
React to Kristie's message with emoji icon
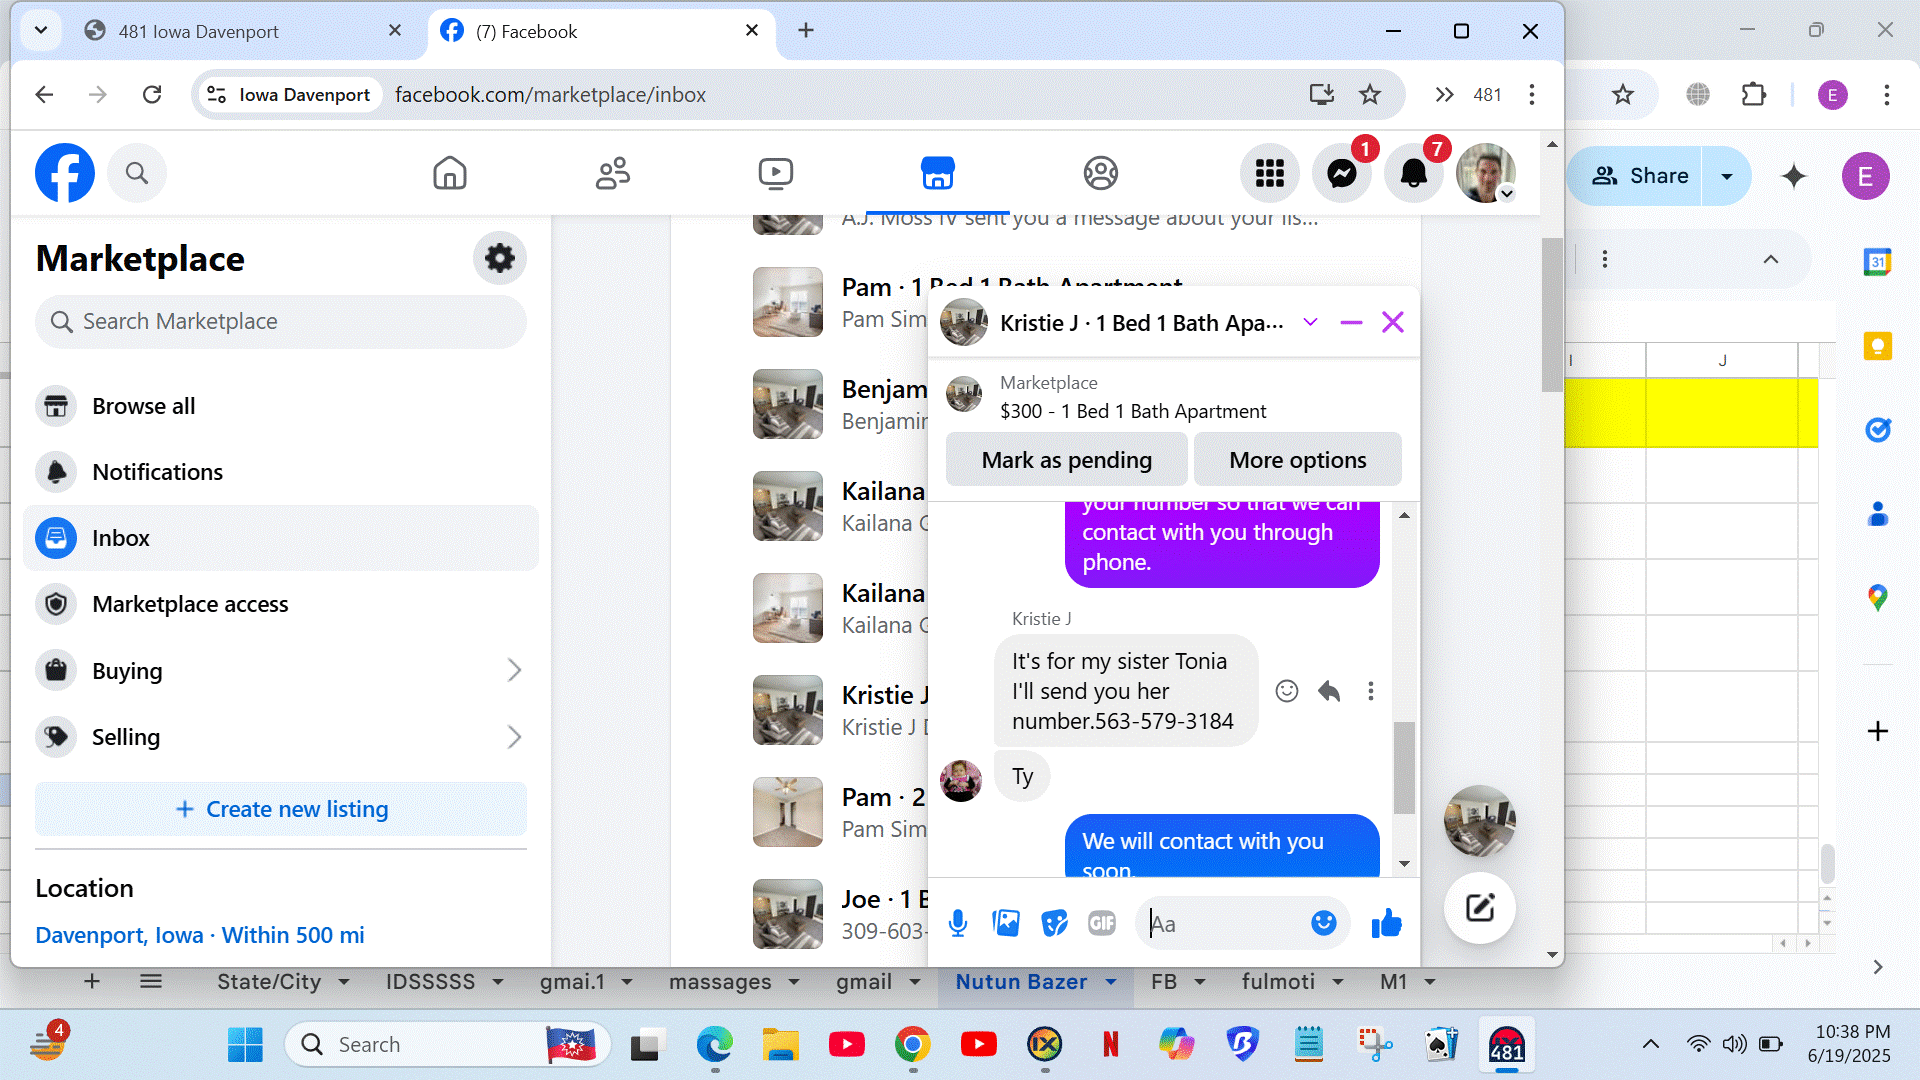pyautogui.click(x=1287, y=691)
